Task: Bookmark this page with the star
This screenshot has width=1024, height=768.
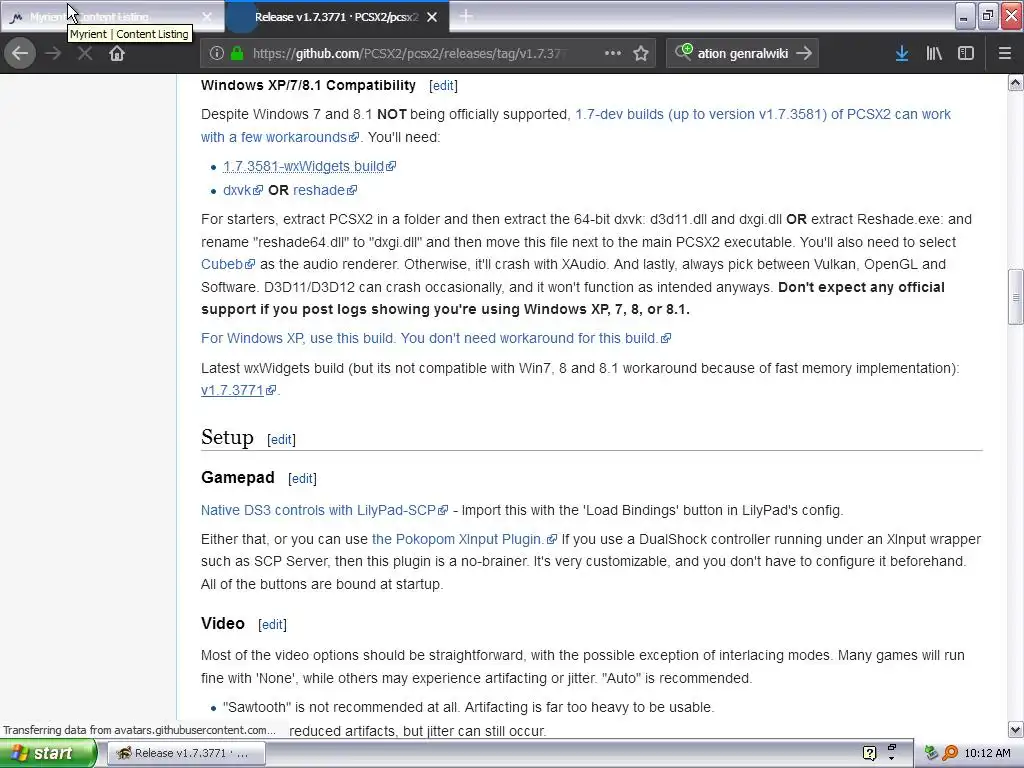Action: [641, 54]
